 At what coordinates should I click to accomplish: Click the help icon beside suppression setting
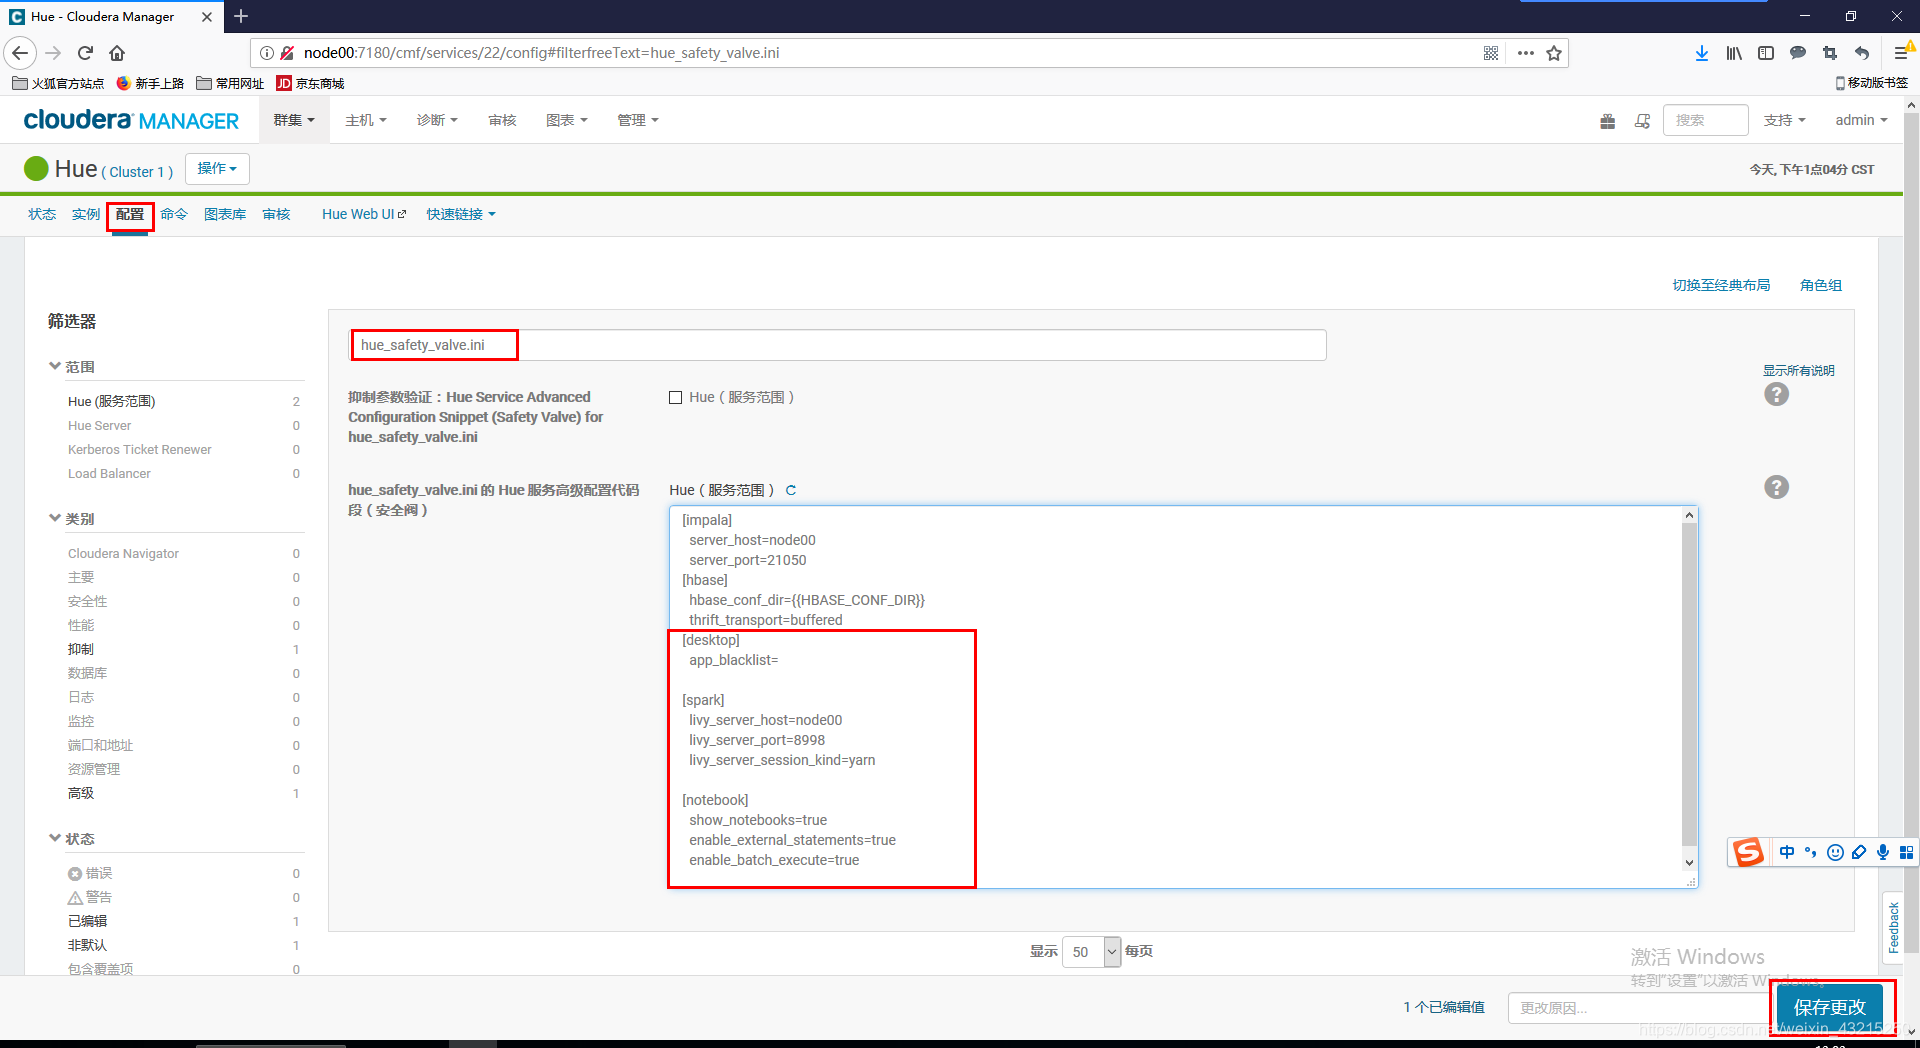tap(1776, 394)
